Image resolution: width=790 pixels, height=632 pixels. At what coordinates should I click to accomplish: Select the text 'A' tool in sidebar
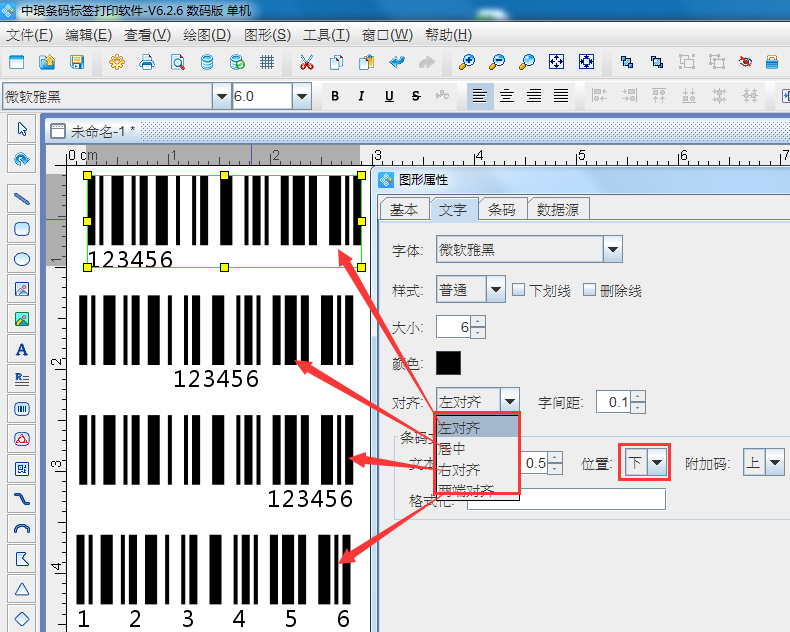coord(21,349)
